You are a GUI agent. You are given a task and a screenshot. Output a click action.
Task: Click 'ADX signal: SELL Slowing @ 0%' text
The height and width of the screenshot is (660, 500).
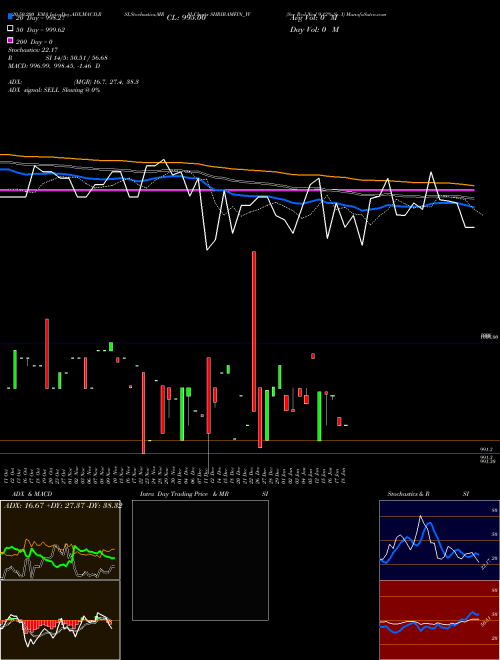[54, 90]
